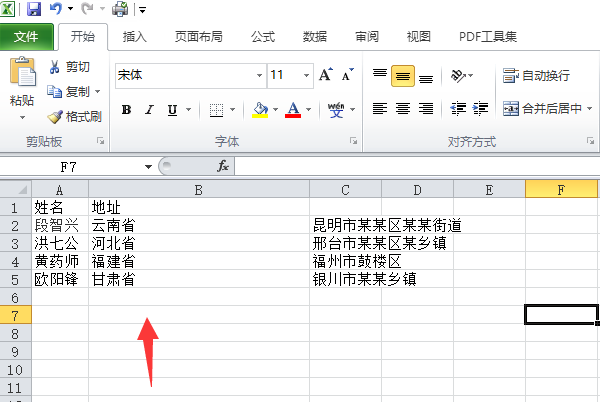Open the fill color dropdown arrow
Screen dimensions: 600x402
[x=276, y=110]
